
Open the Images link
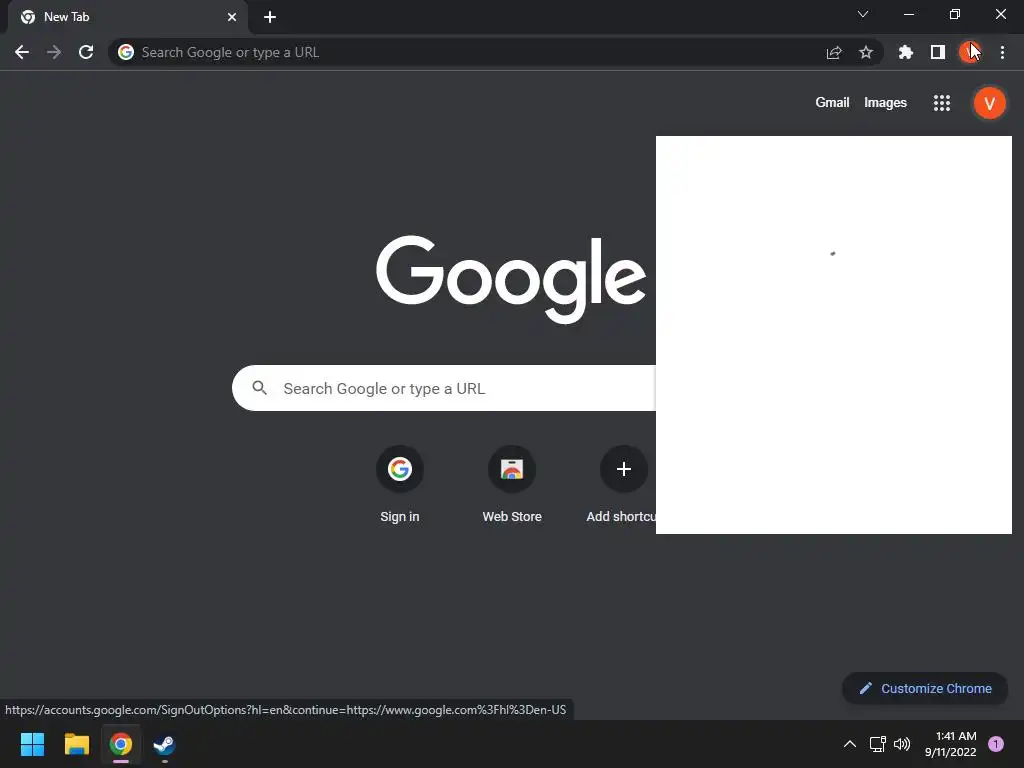(885, 103)
